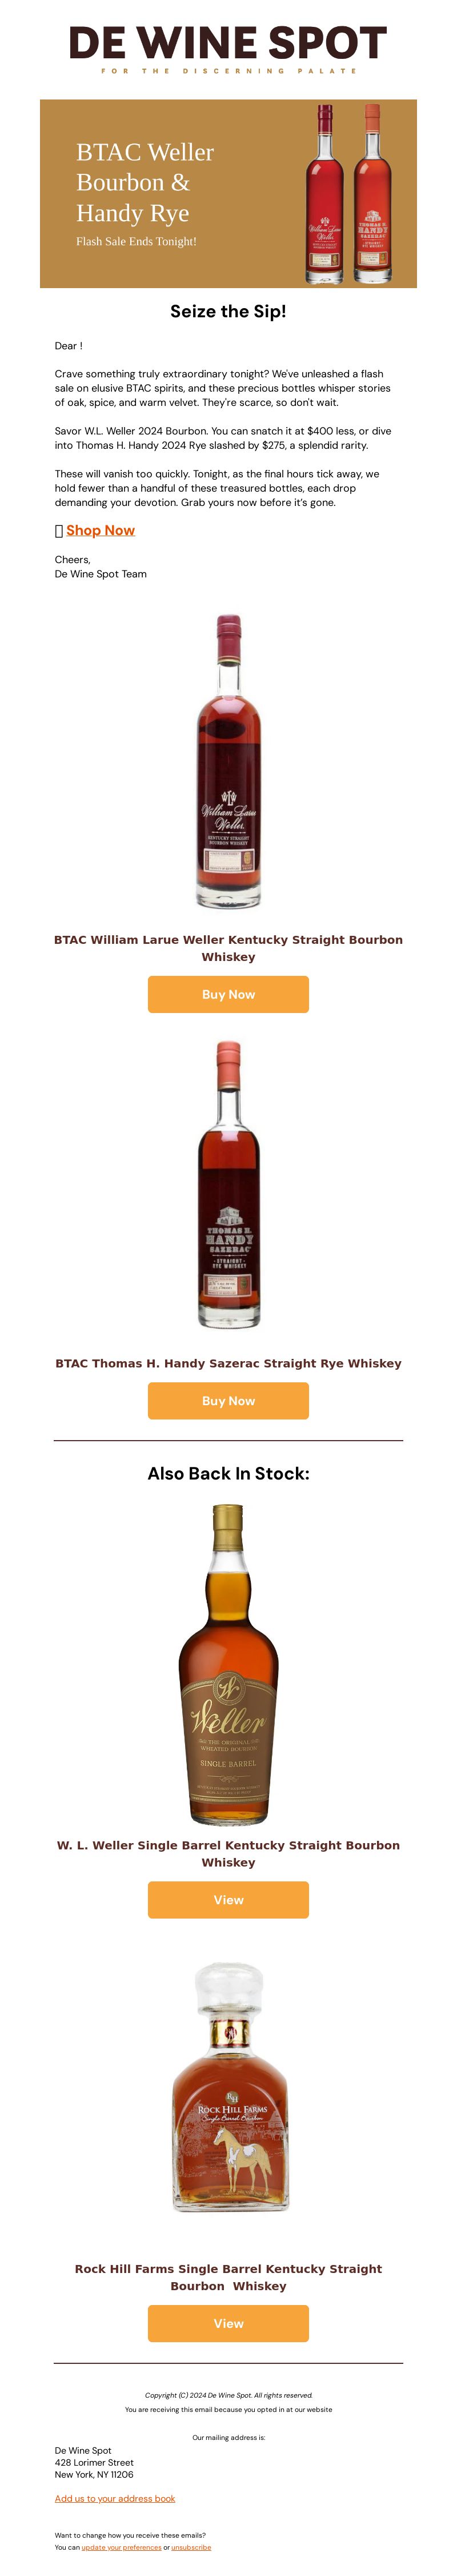The image size is (457, 2576).
Task: View the W. L. Weller Single Barrel
Action: pos(228,1899)
